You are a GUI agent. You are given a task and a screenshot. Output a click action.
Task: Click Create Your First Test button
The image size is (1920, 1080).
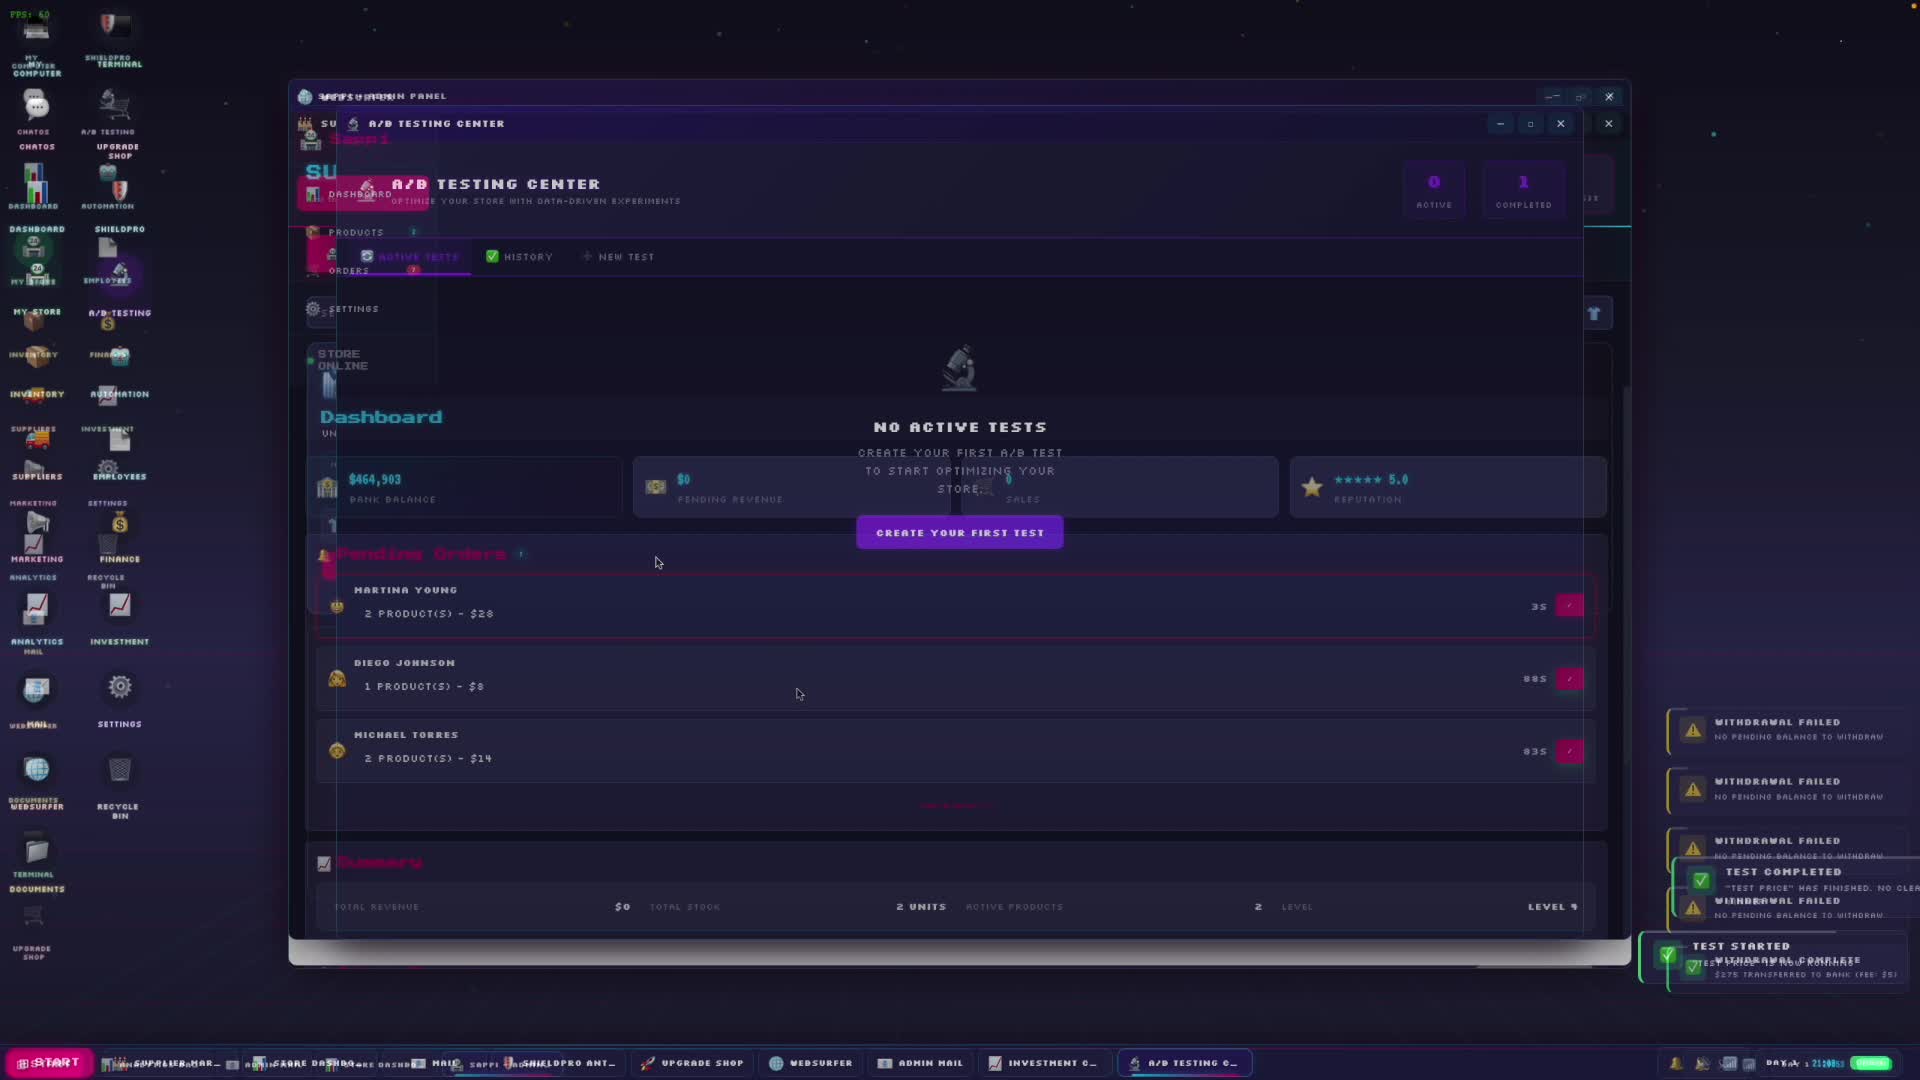[x=959, y=533]
